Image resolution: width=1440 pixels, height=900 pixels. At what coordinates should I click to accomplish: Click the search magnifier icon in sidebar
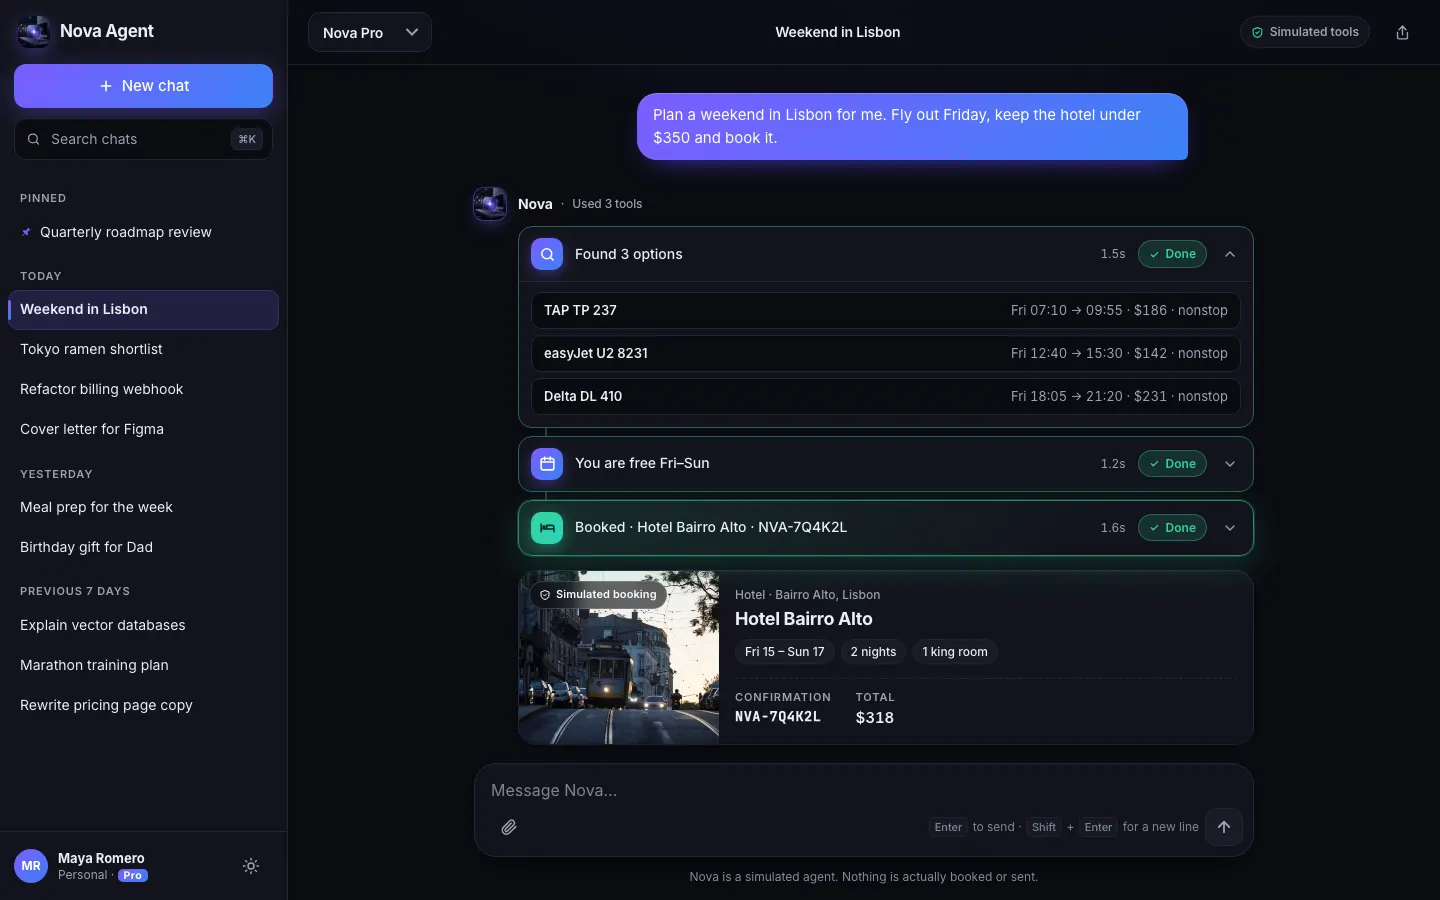click(34, 139)
